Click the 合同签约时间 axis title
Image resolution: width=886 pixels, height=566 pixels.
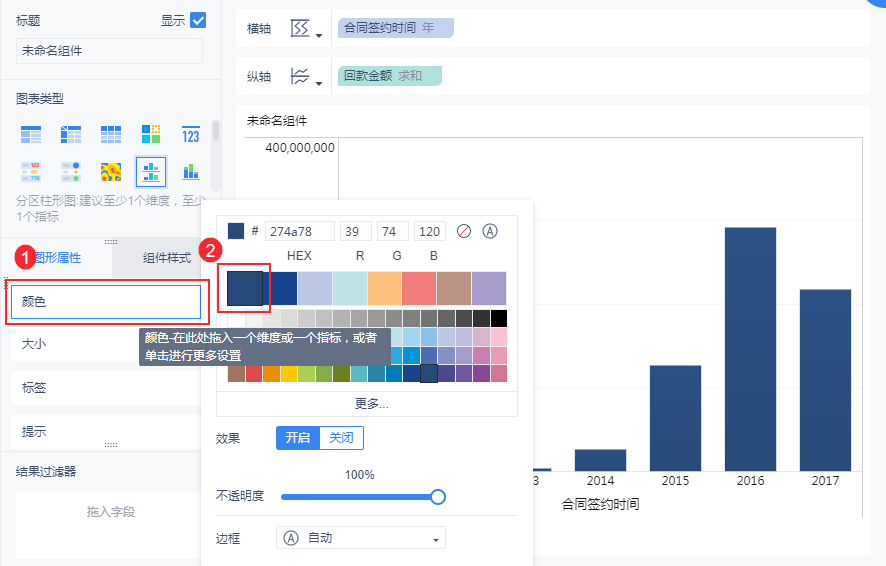coord(600,504)
